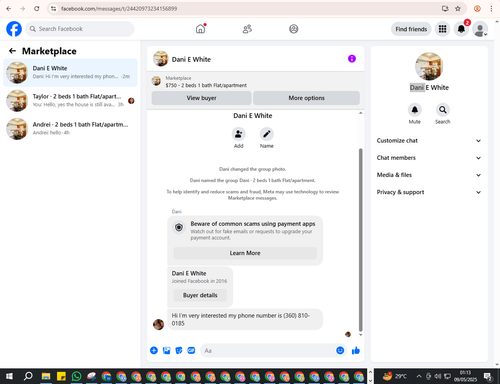Go back with the Marketplace arrow
This screenshot has height=384, width=500.
12,51
